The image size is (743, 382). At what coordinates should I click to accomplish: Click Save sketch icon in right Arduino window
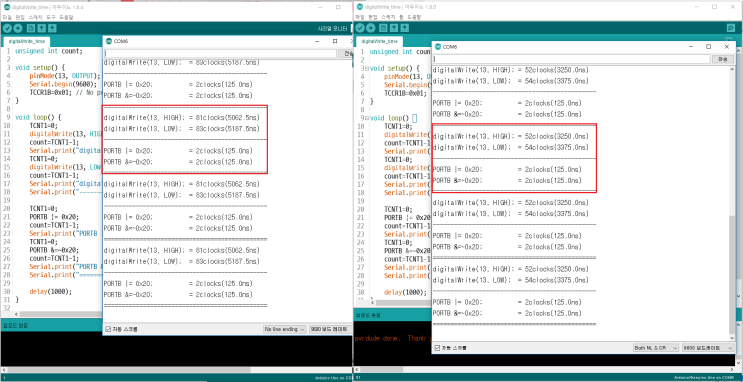tap(405, 28)
